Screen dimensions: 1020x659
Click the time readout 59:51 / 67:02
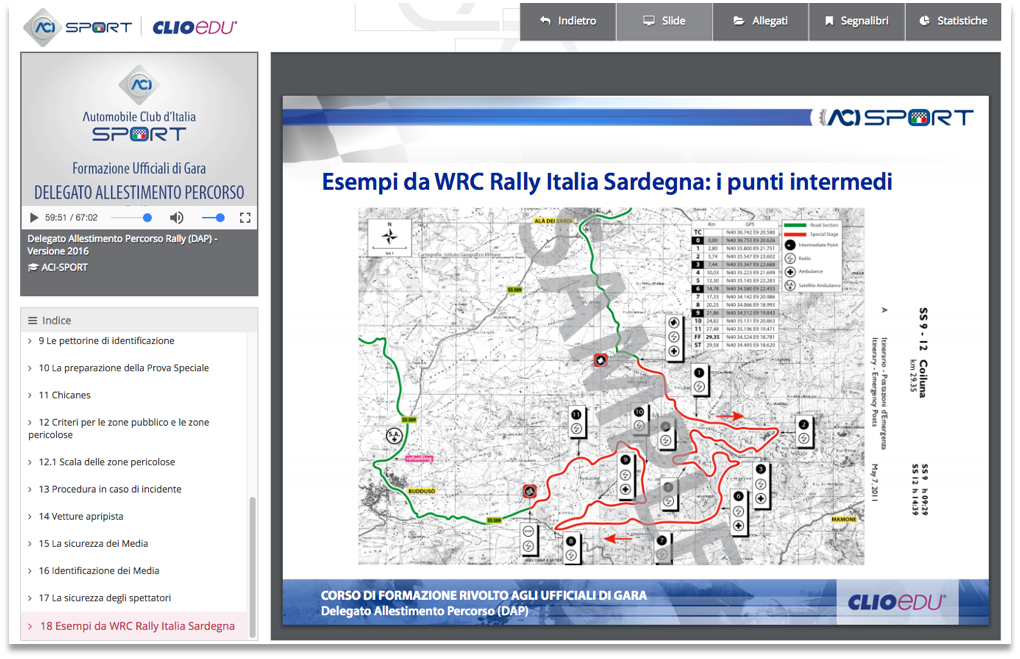[72, 217]
